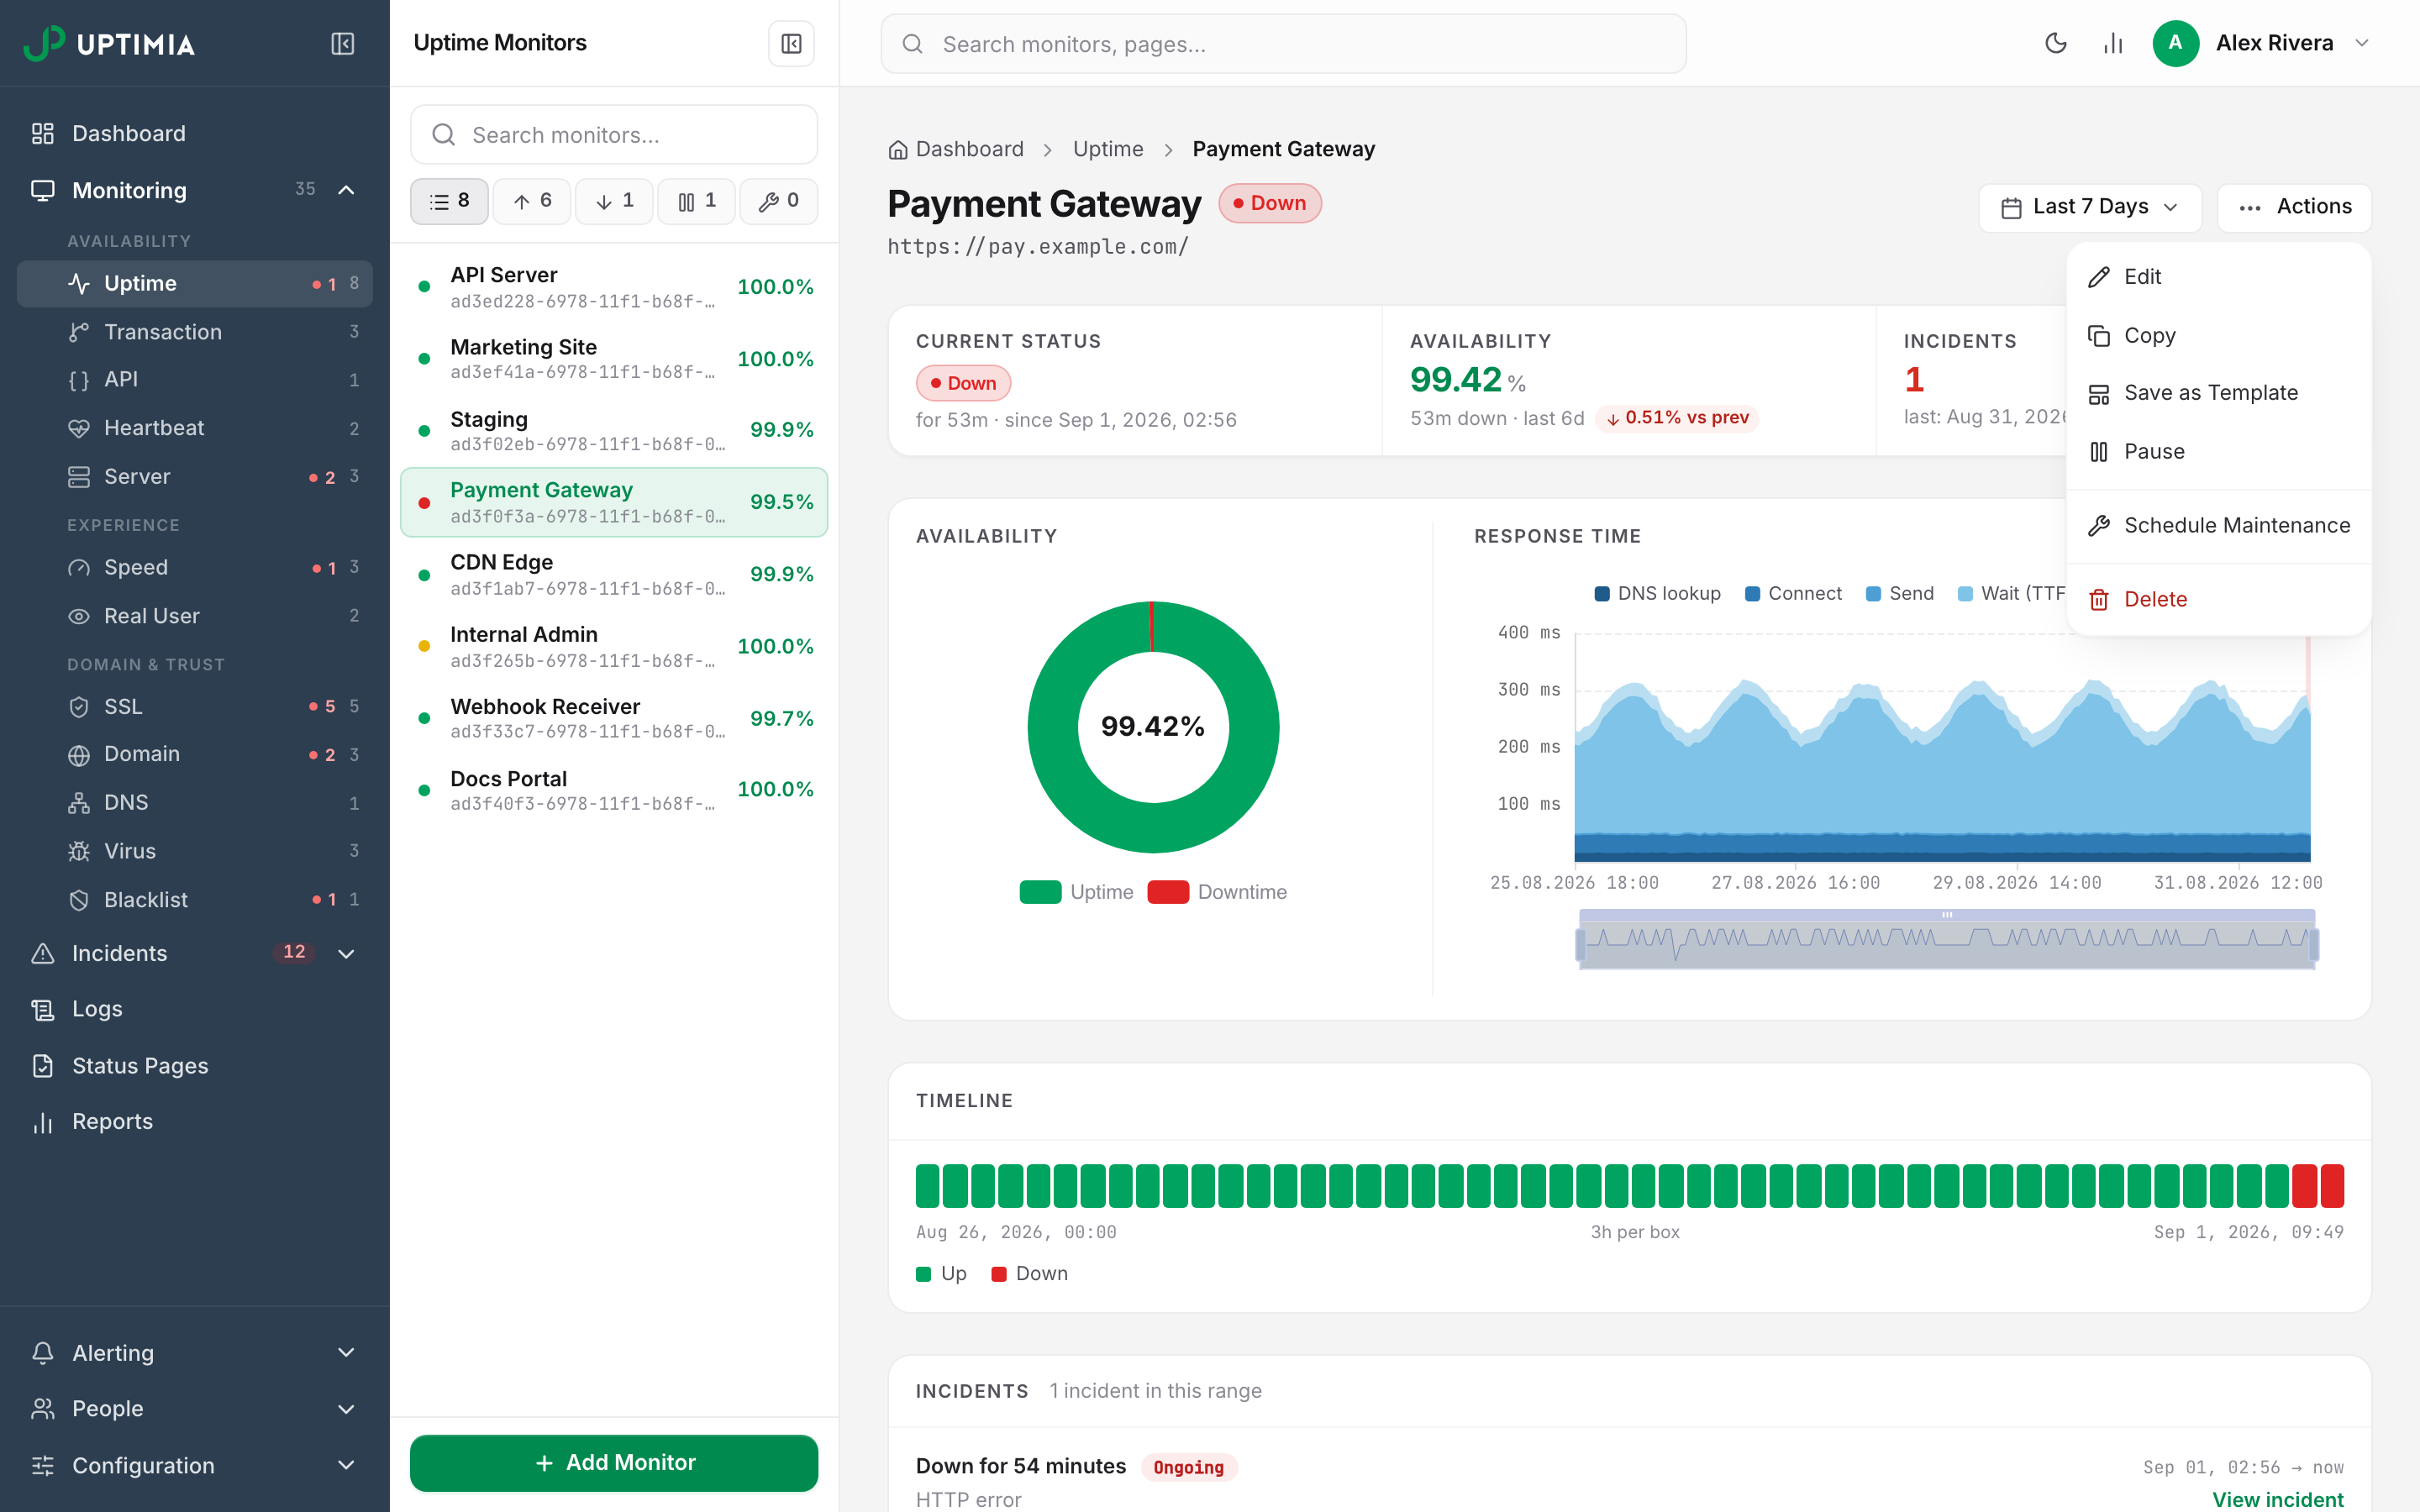Screen dimensions: 2420x1512
Task: Open the Virus monitors
Action: 195,851
